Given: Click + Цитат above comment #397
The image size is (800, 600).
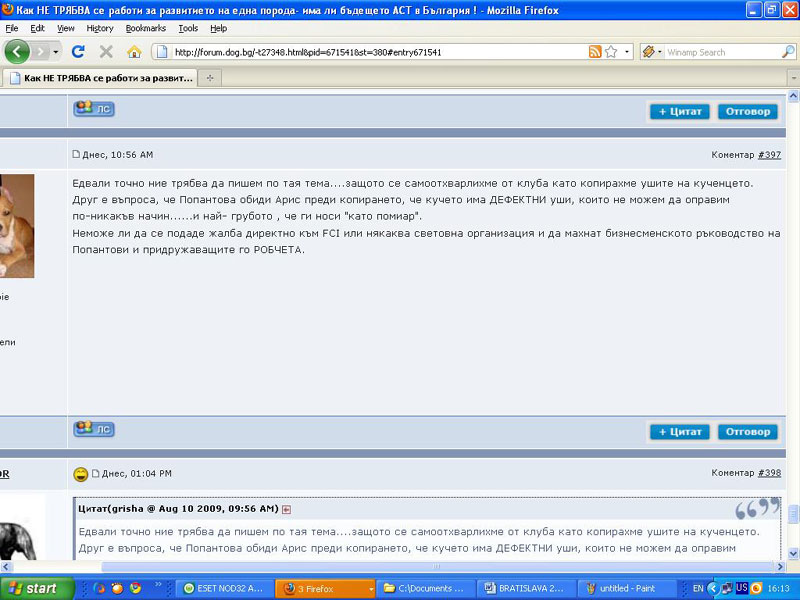Looking at the screenshot, I should click(x=680, y=111).
